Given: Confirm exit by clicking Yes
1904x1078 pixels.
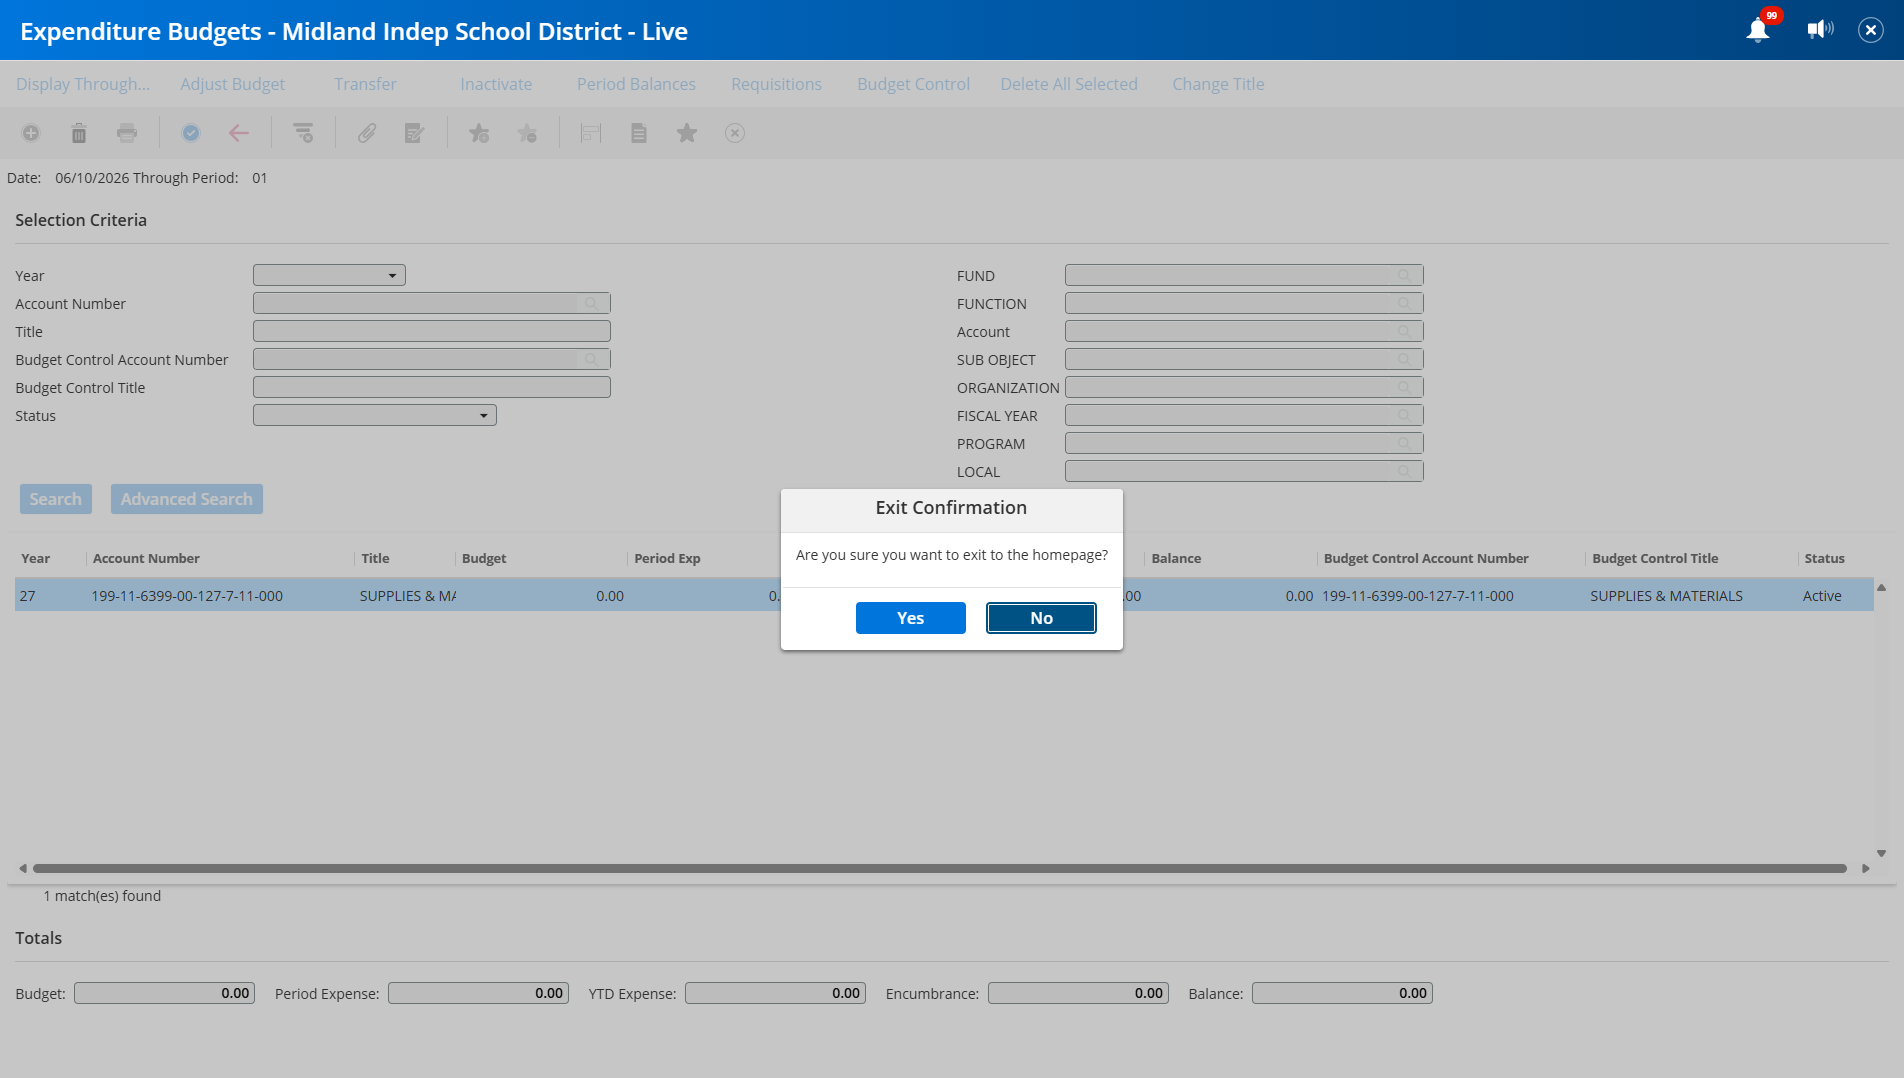Looking at the screenshot, I should (x=911, y=618).
